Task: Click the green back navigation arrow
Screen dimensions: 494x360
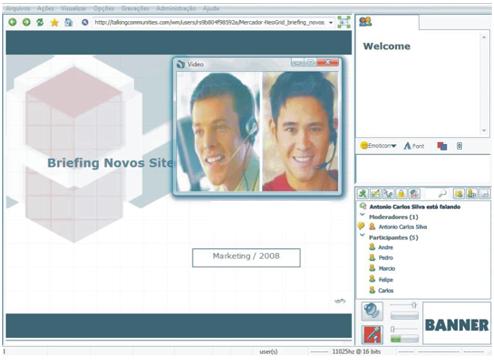Action: point(13,22)
